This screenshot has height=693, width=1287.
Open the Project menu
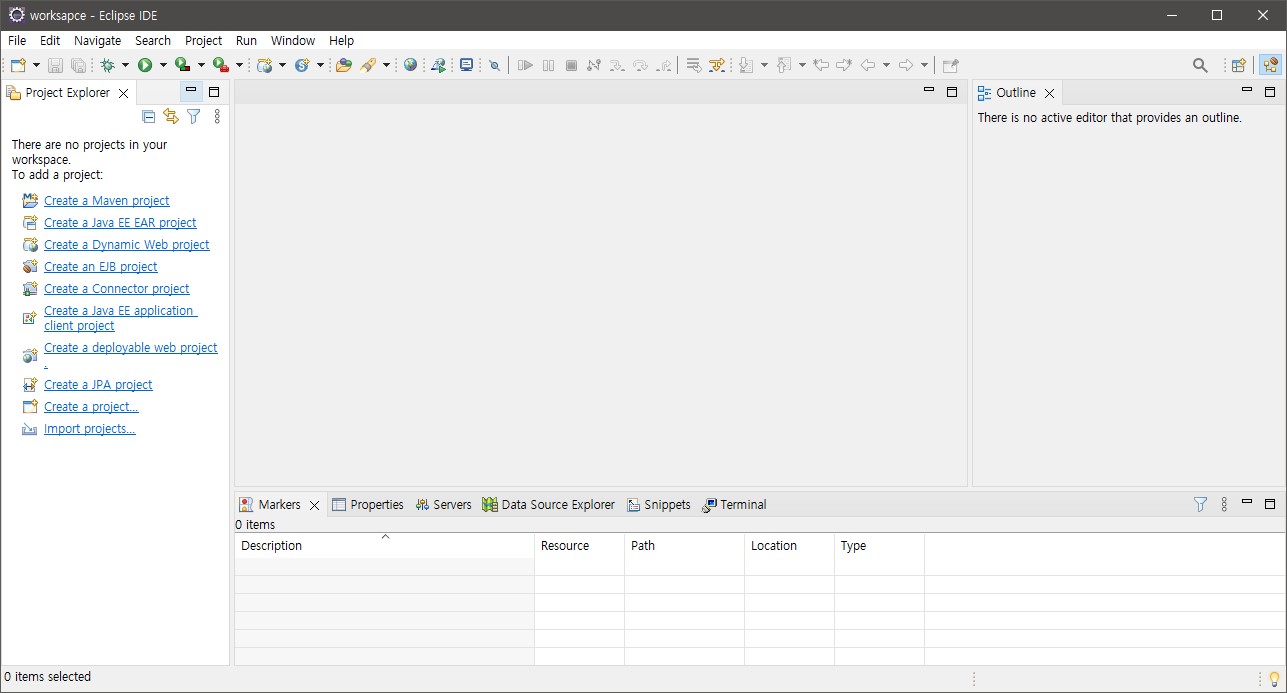[203, 41]
